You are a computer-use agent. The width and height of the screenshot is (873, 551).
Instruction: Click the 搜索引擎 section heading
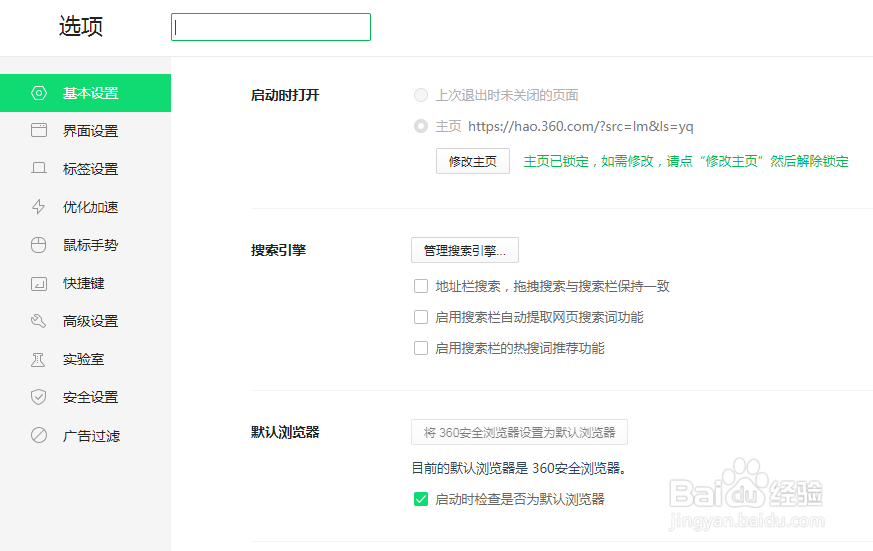coord(278,250)
